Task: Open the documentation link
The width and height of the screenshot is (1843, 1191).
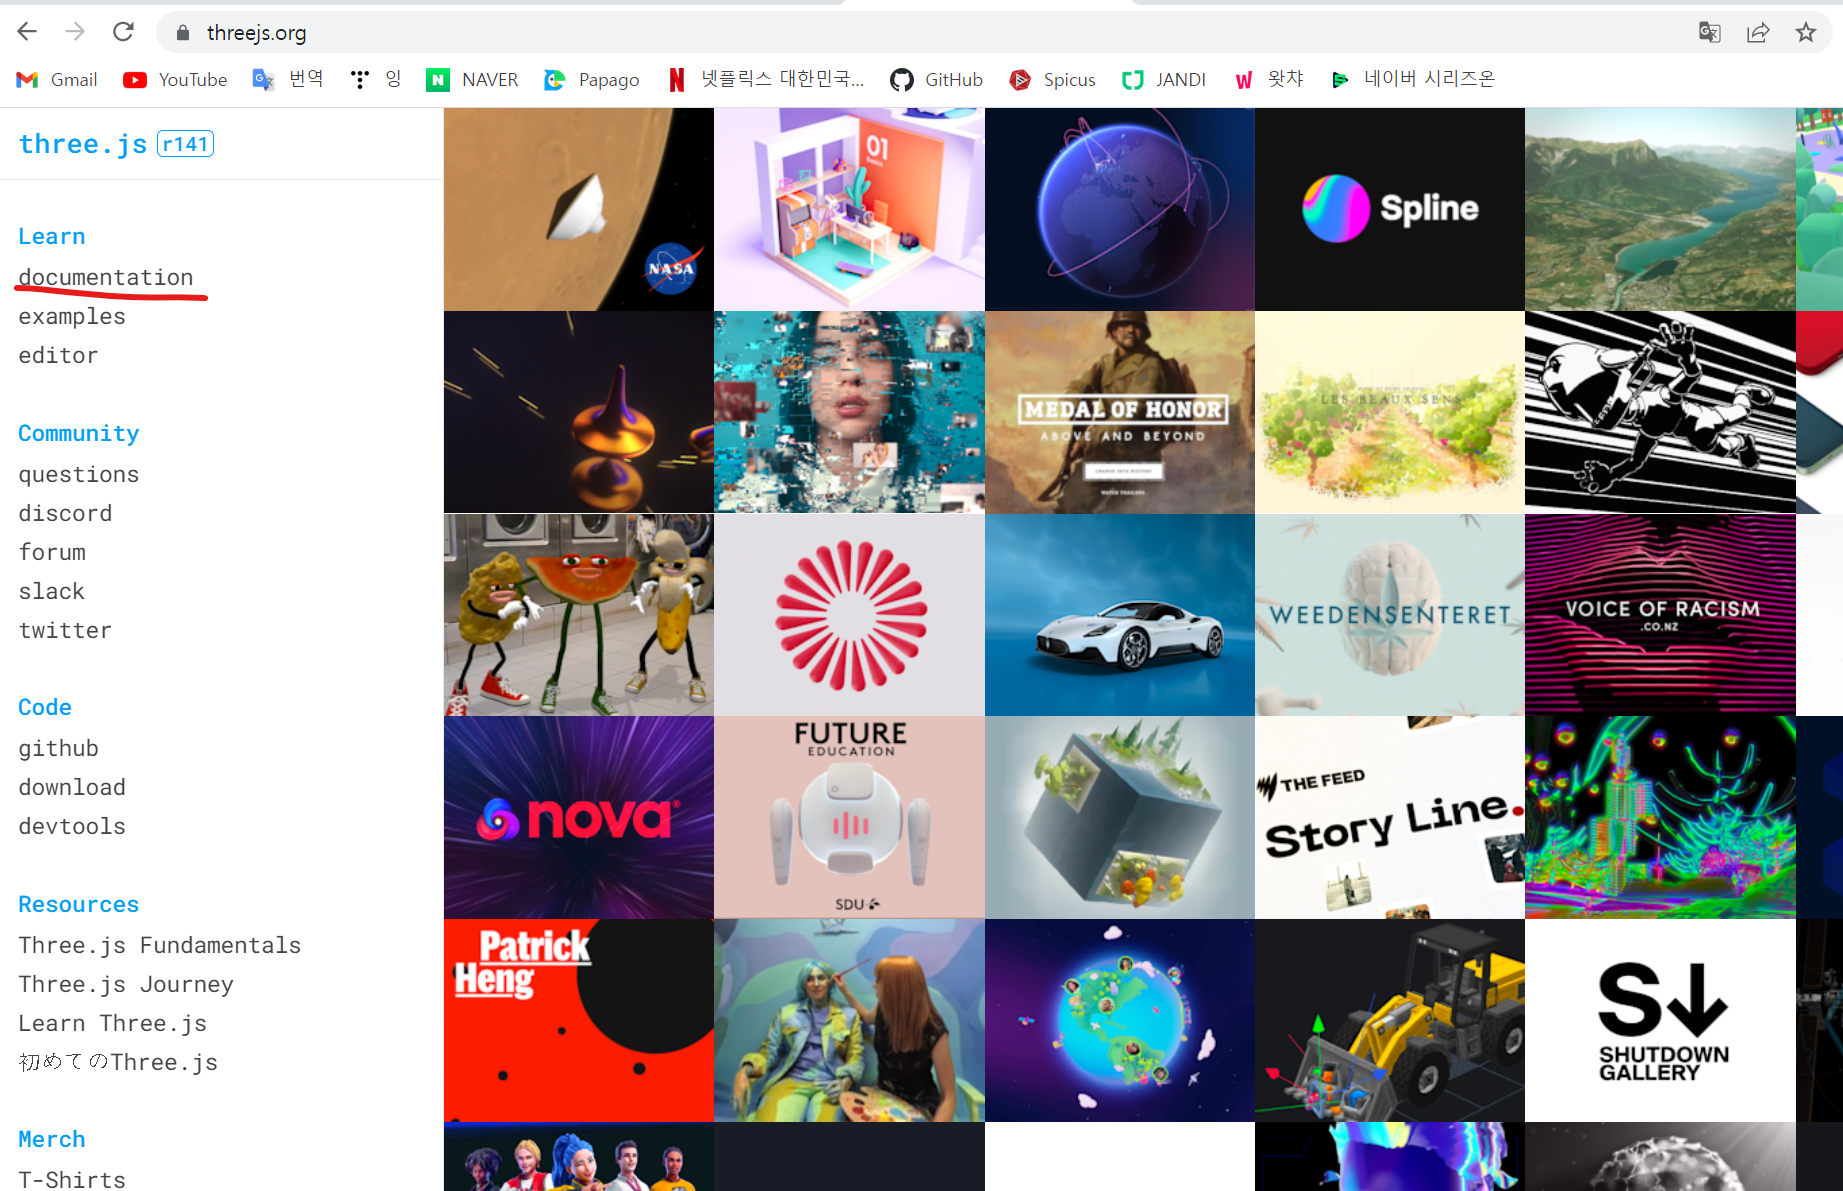Action: (106, 277)
